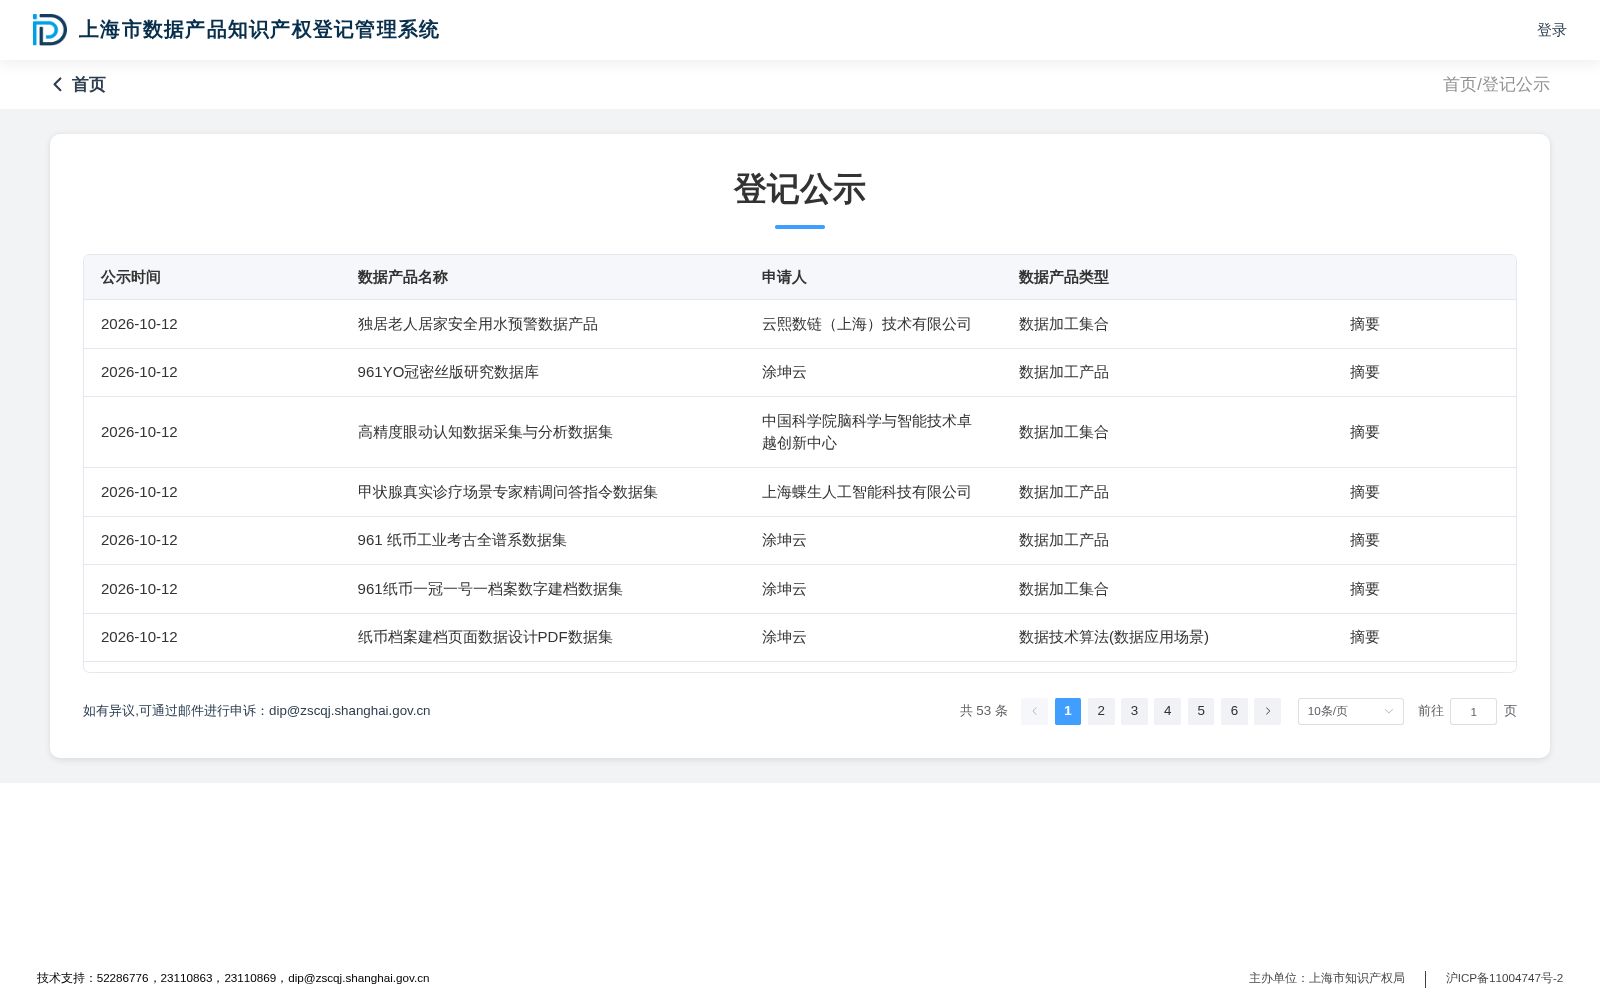The image size is (1600, 1000).
Task: Click the 首页 back link
Action: 88,85
